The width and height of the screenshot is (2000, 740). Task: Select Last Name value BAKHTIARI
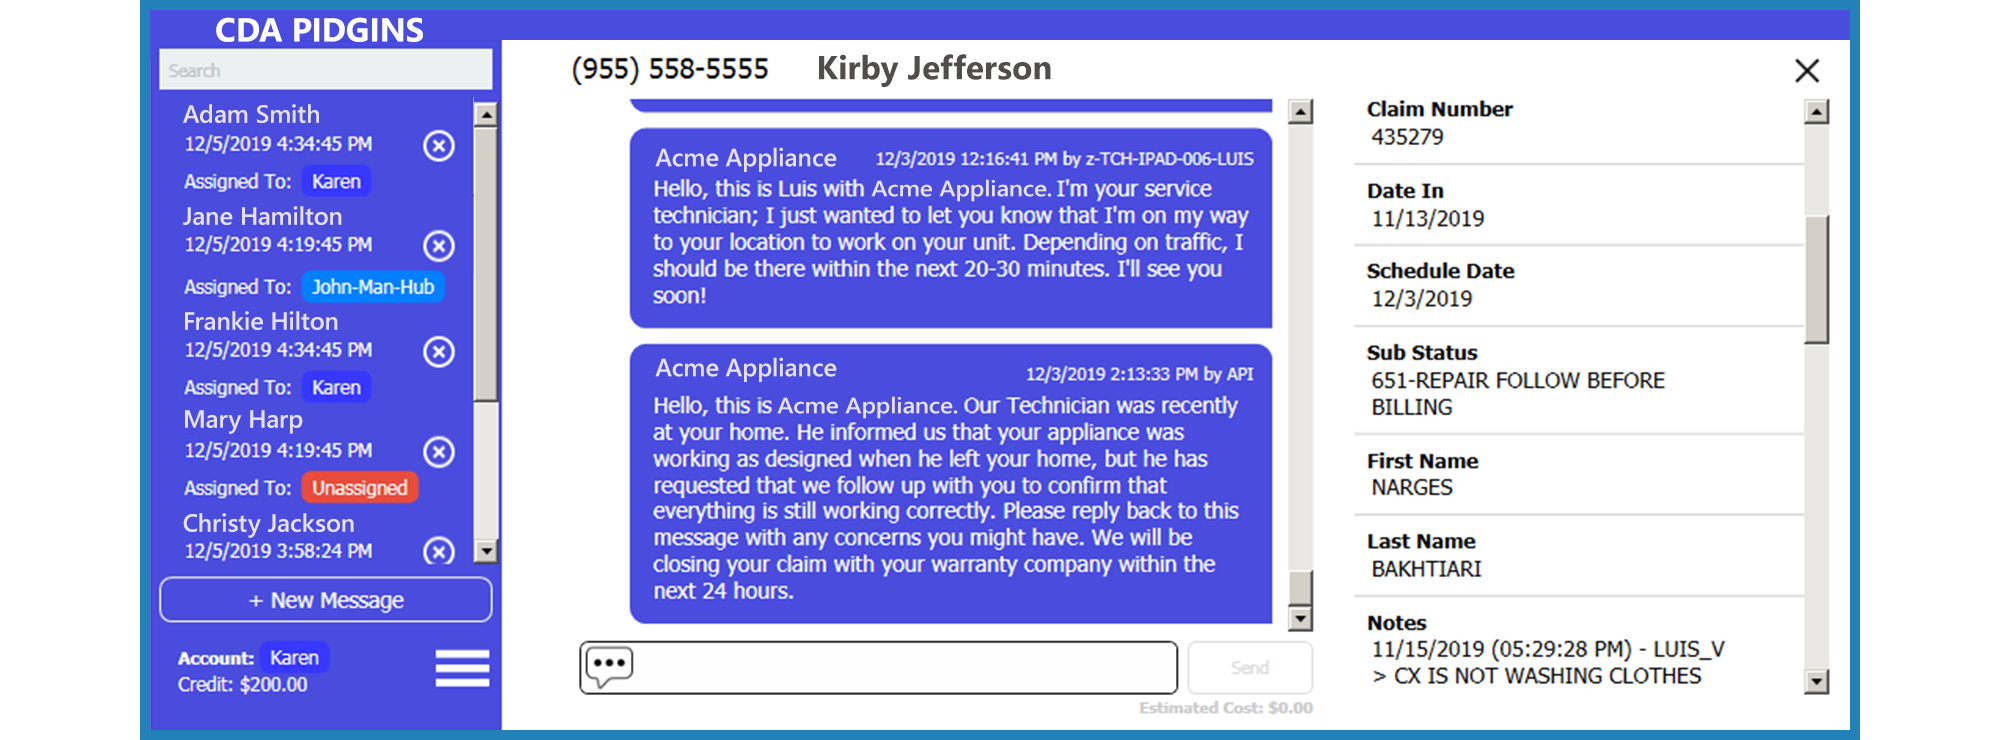1427,569
